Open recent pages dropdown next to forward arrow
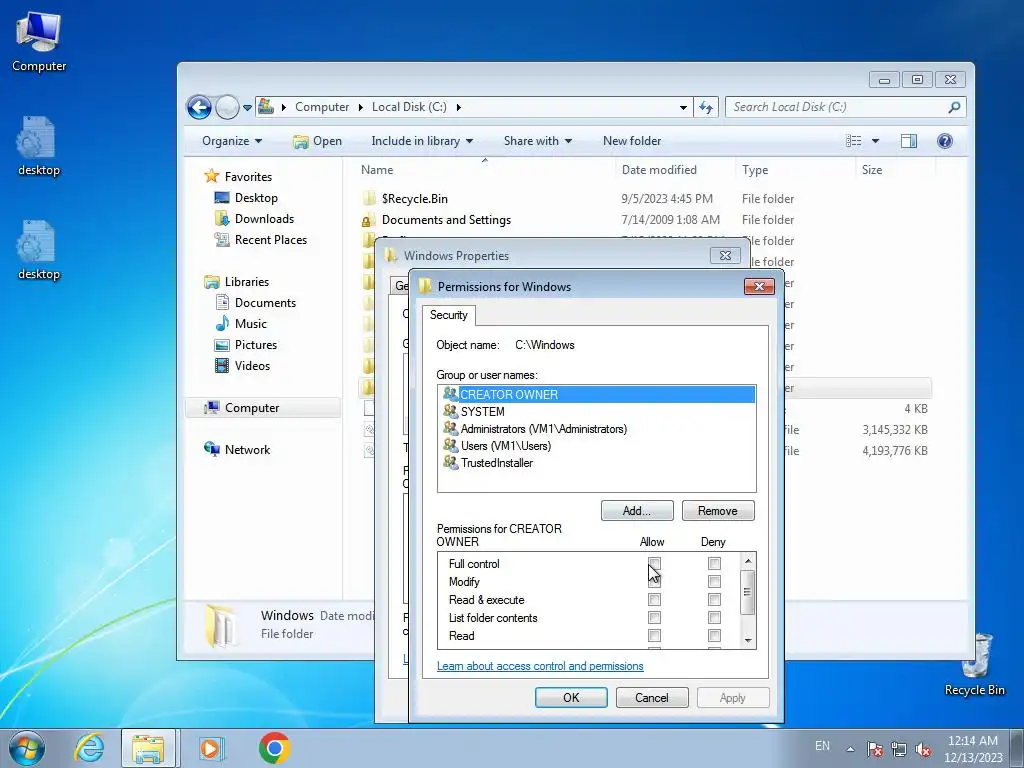This screenshot has width=1024, height=768. pos(248,108)
